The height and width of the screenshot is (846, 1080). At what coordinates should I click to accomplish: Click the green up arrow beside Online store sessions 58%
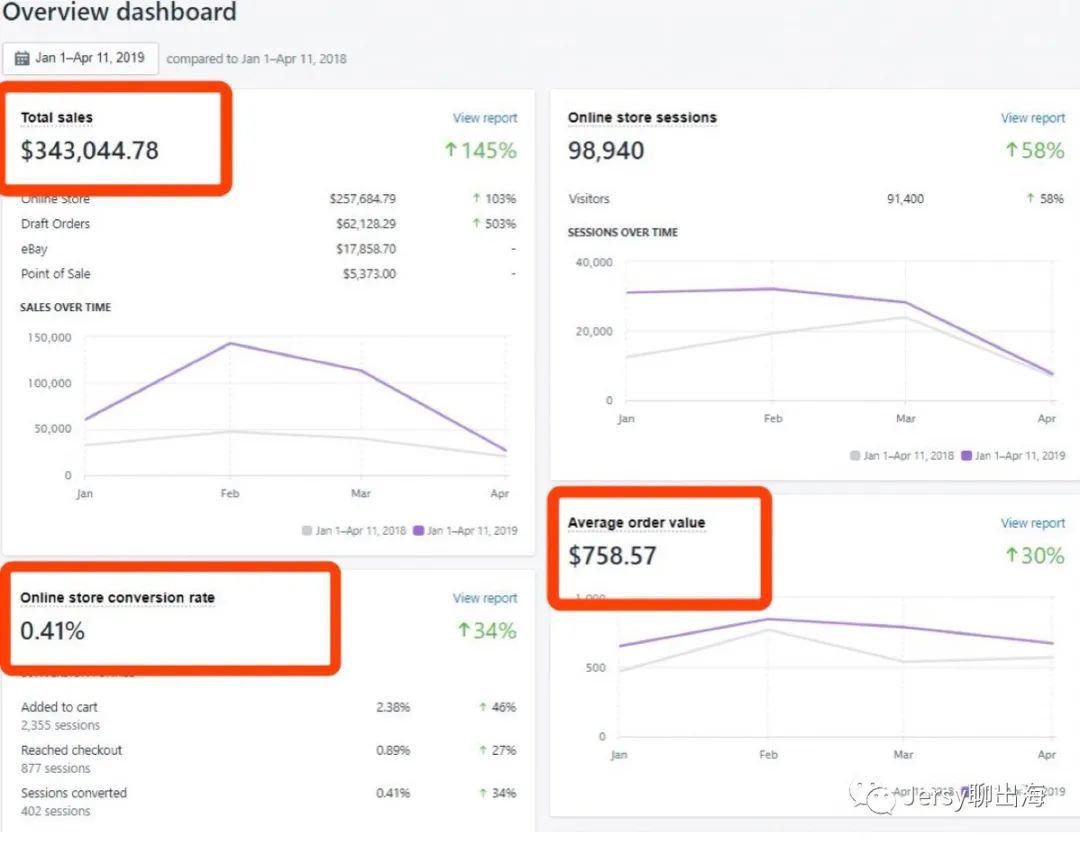pyautogui.click(x=1012, y=150)
